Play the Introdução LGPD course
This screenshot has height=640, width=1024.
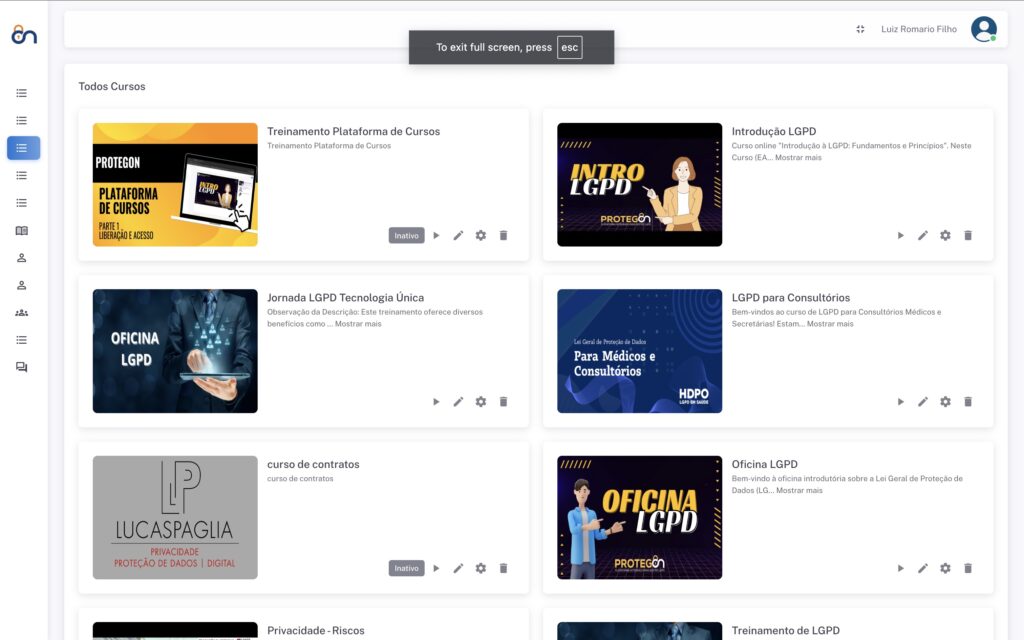(901, 235)
